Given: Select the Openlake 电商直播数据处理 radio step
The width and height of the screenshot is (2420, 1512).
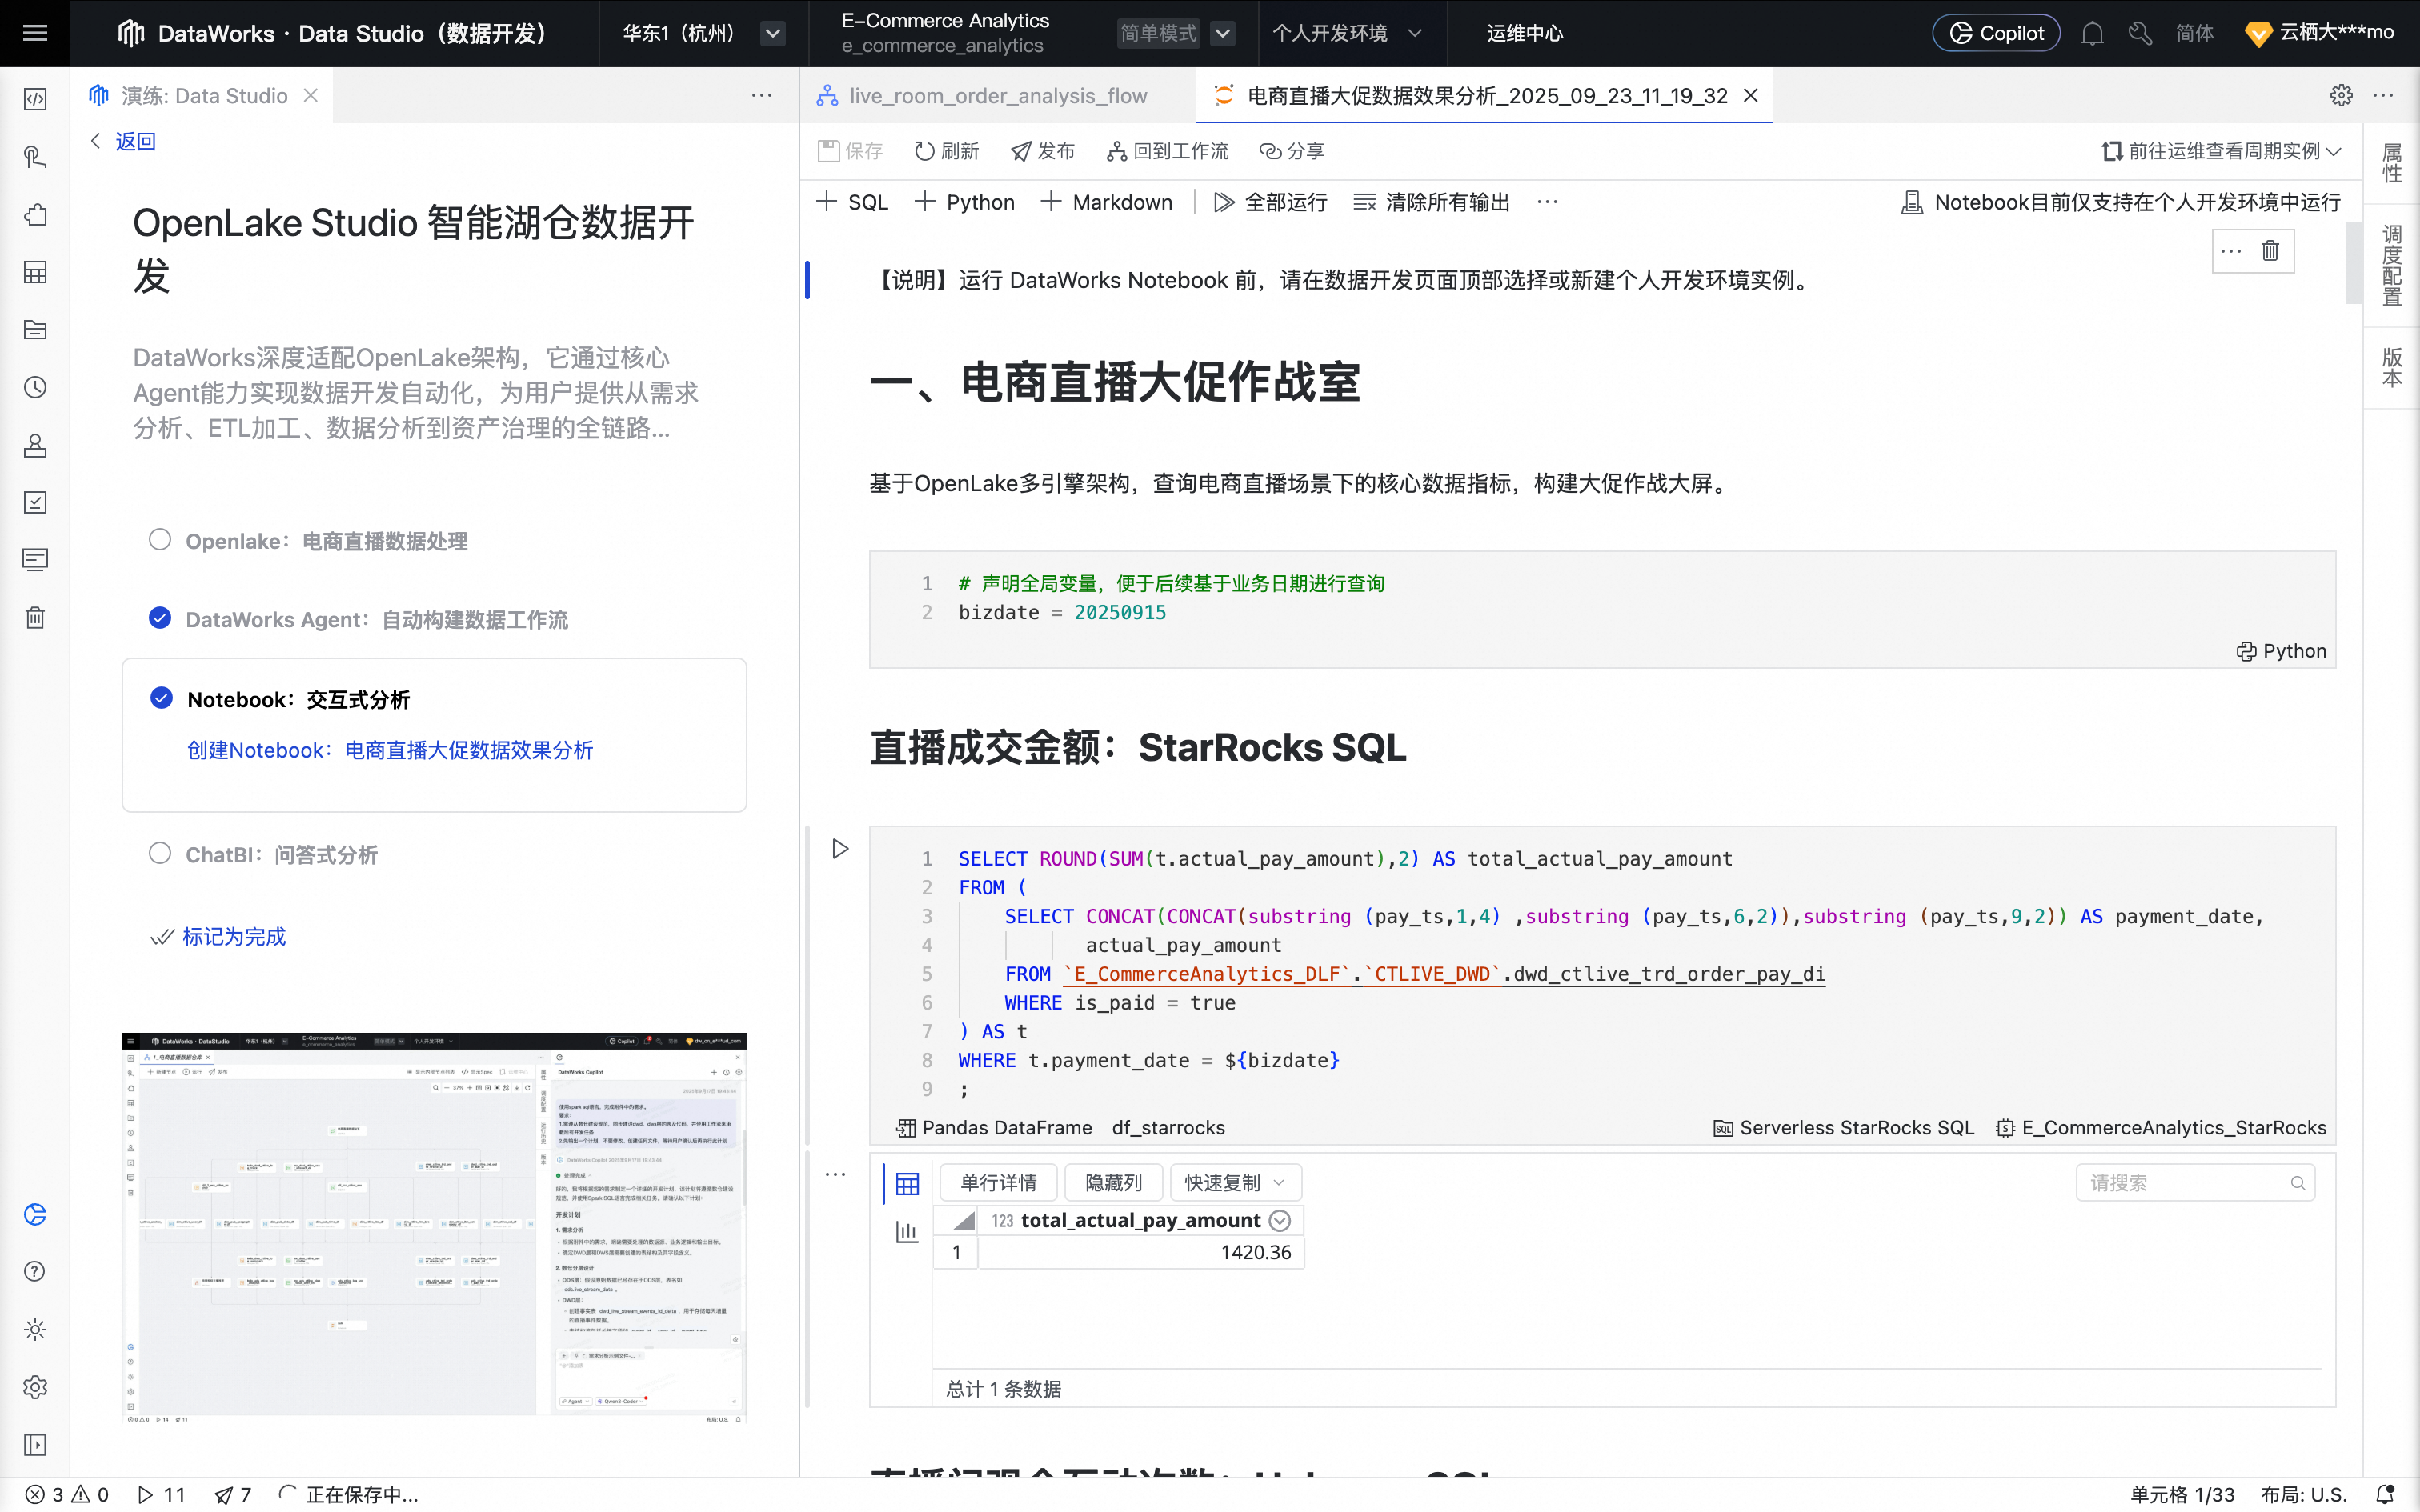Looking at the screenshot, I should pyautogui.click(x=160, y=540).
